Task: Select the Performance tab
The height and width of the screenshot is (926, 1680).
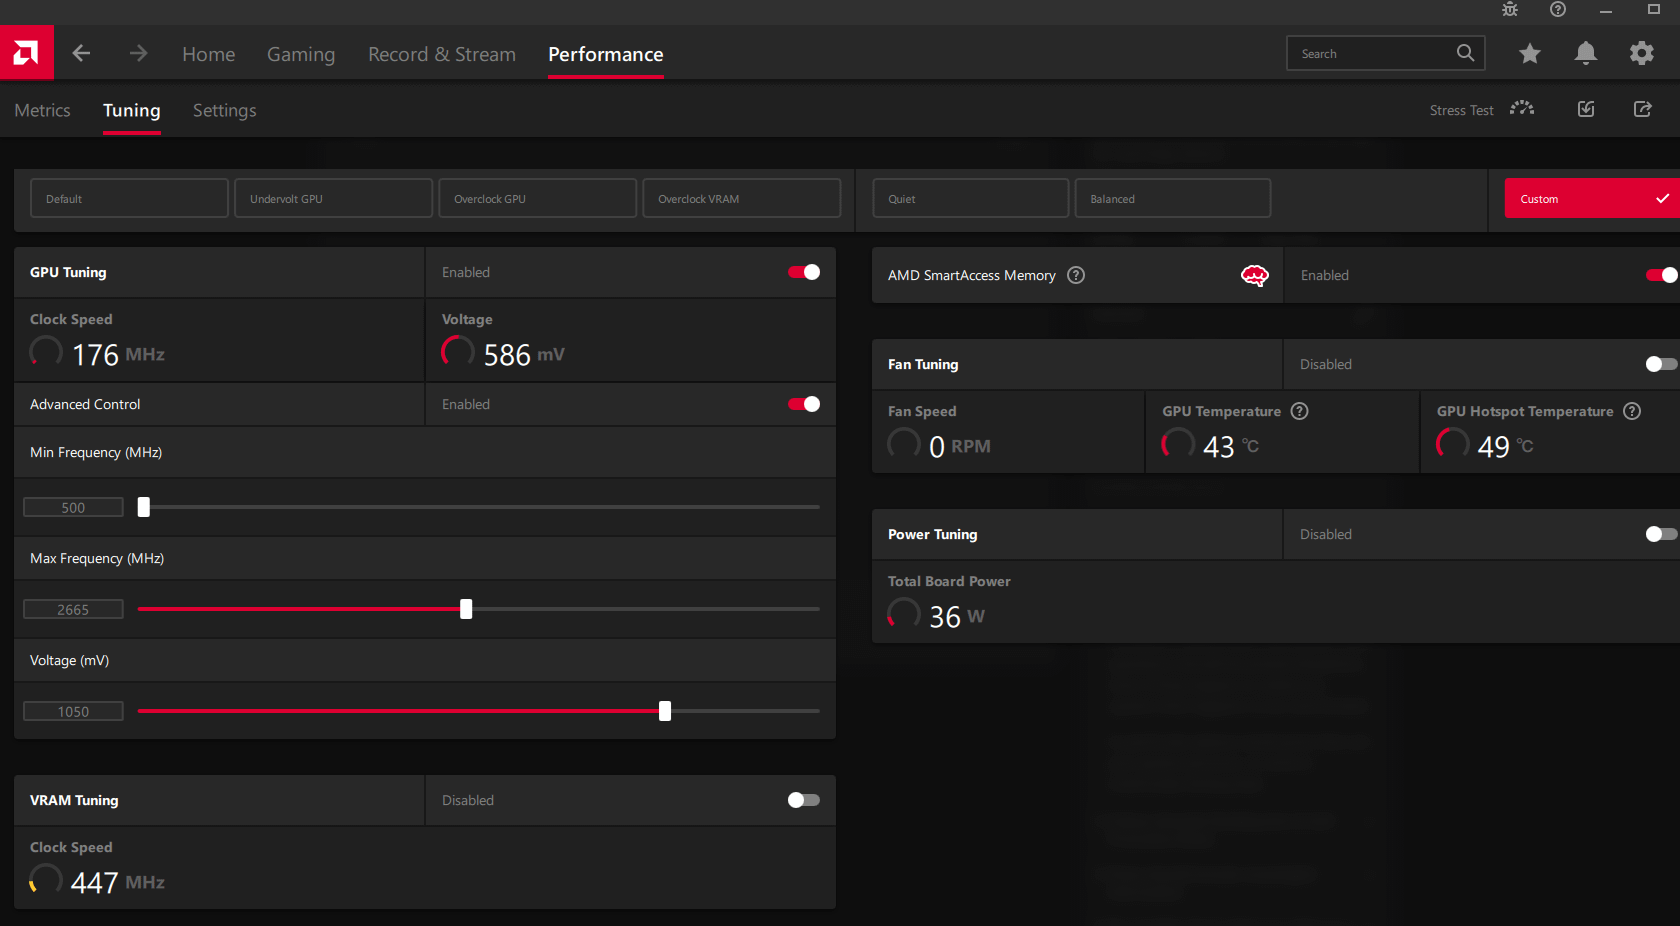Action: click(x=606, y=54)
